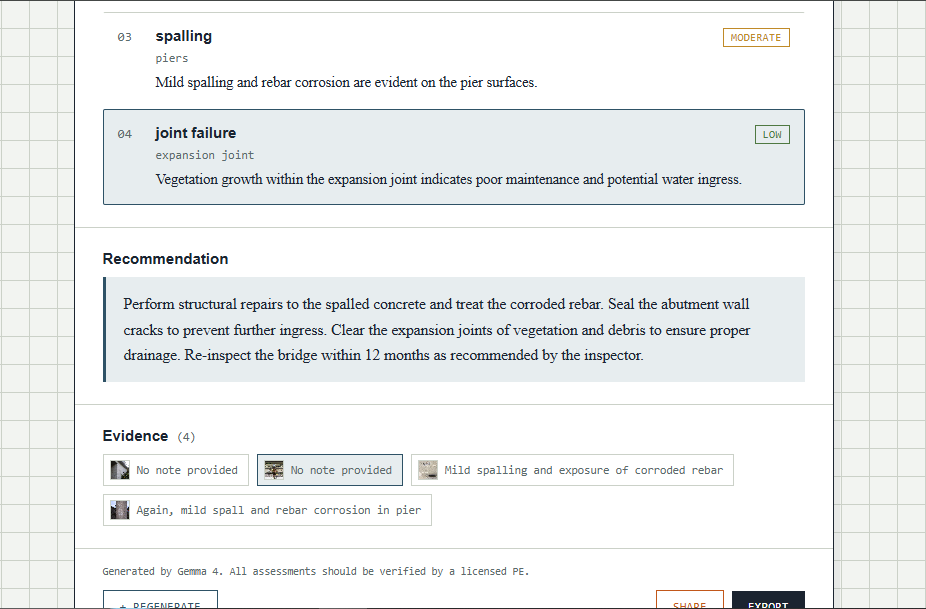Click the 'expansion joint' component label

(x=205, y=155)
